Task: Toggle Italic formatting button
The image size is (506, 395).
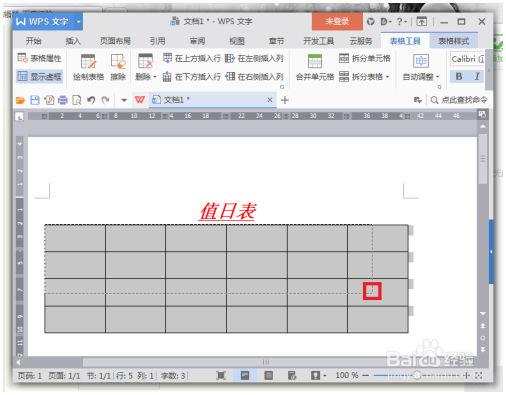Action: coord(477,76)
